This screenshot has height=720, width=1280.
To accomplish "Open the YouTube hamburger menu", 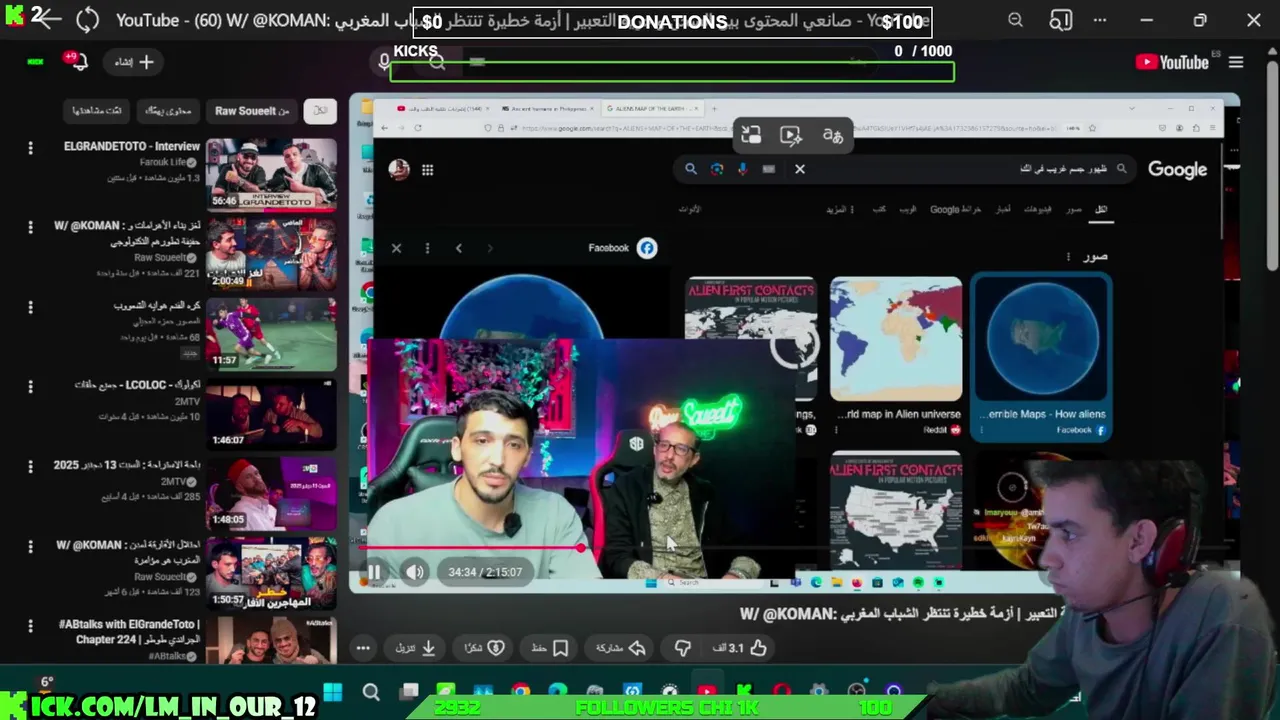I will [1236, 62].
